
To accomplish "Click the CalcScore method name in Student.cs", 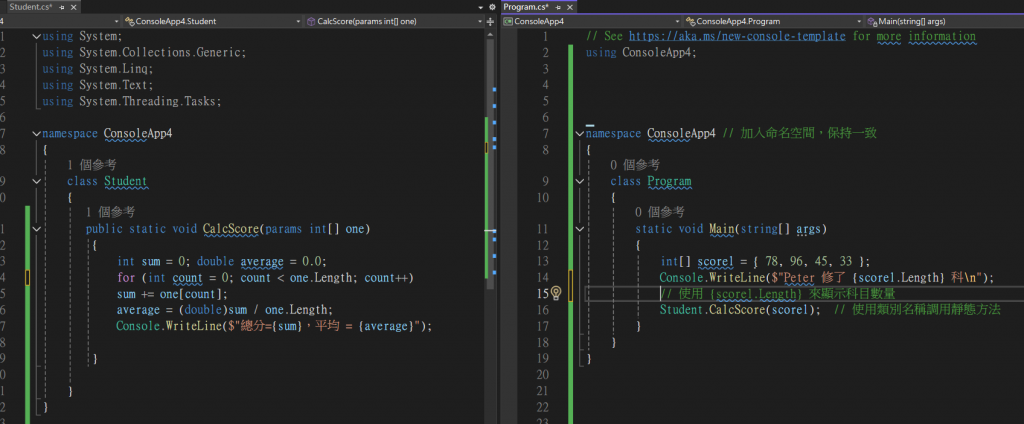I will pos(231,229).
